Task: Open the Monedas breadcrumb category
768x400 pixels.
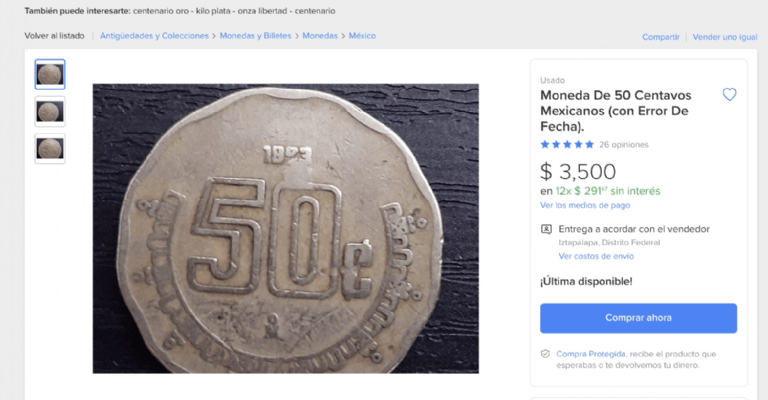Action: 320,36
